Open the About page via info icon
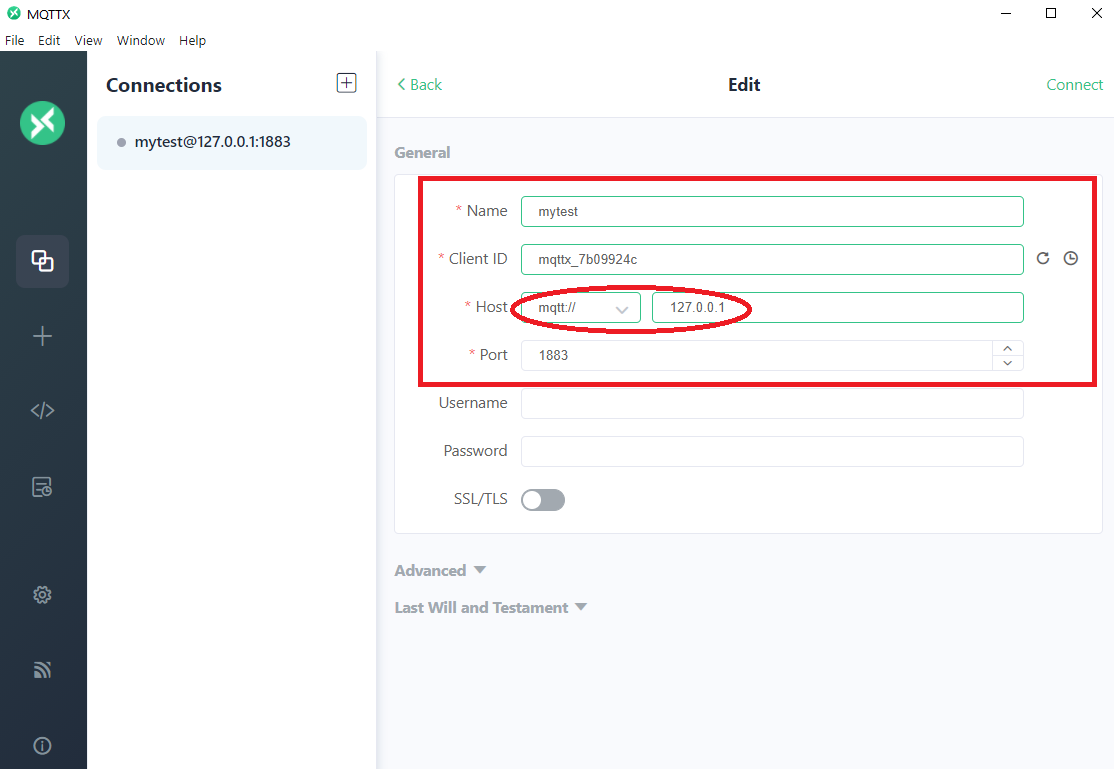 (42, 745)
